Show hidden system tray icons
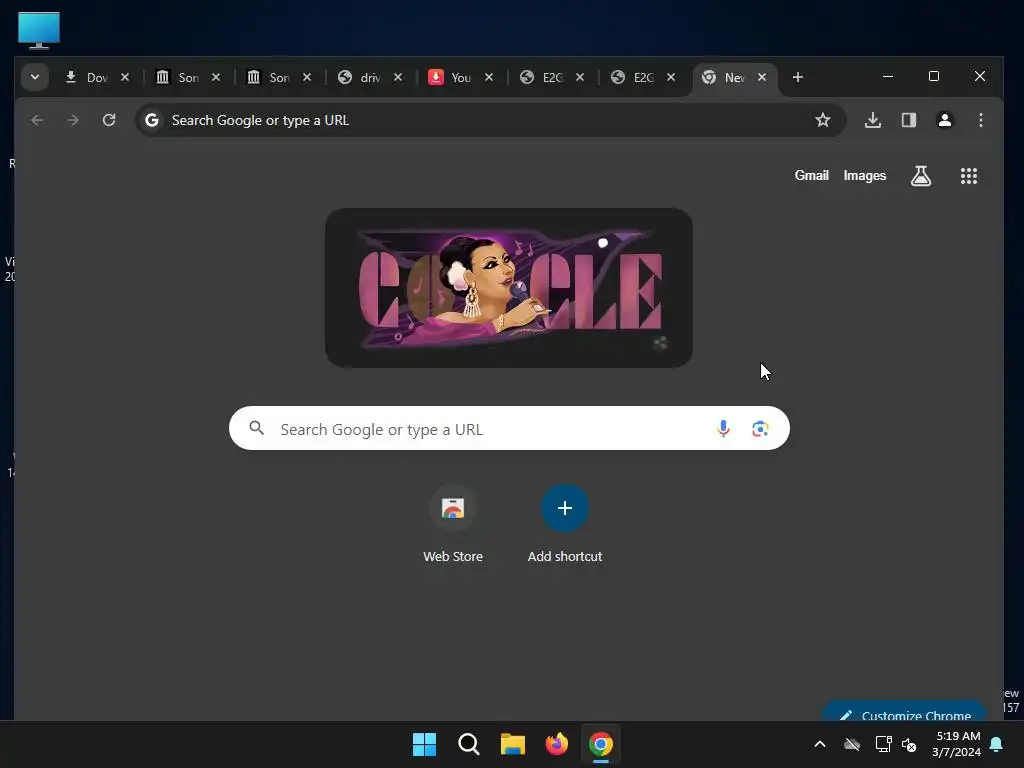Image resolution: width=1024 pixels, height=768 pixels. pyautogui.click(x=820, y=744)
